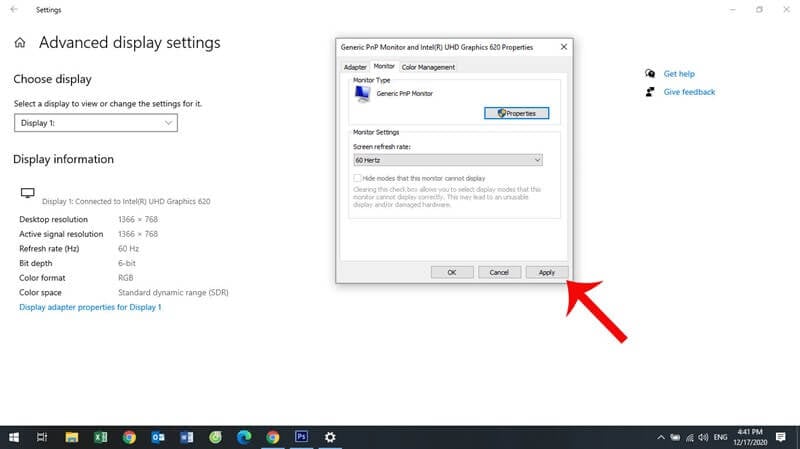Close the monitor Properties dialog
800x449 pixels.
click(564, 46)
